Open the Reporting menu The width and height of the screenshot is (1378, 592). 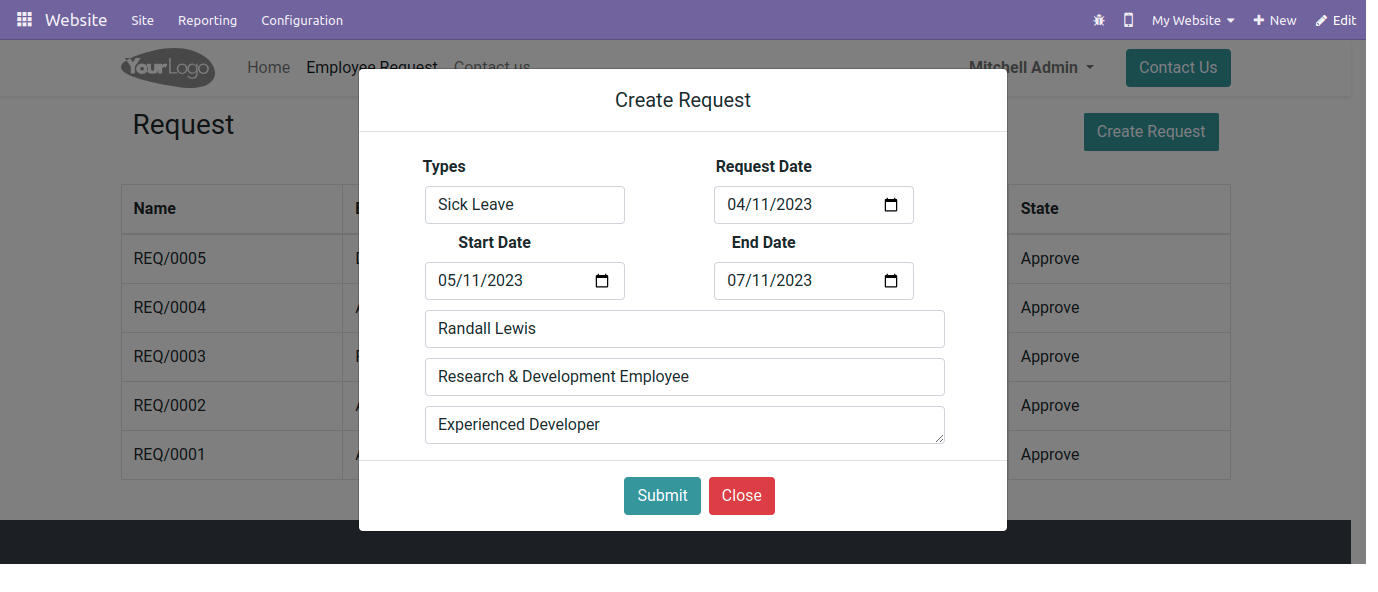click(208, 20)
